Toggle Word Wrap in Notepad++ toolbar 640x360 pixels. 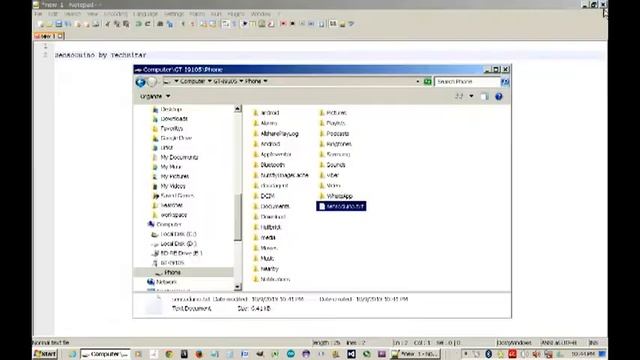[225, 24]
